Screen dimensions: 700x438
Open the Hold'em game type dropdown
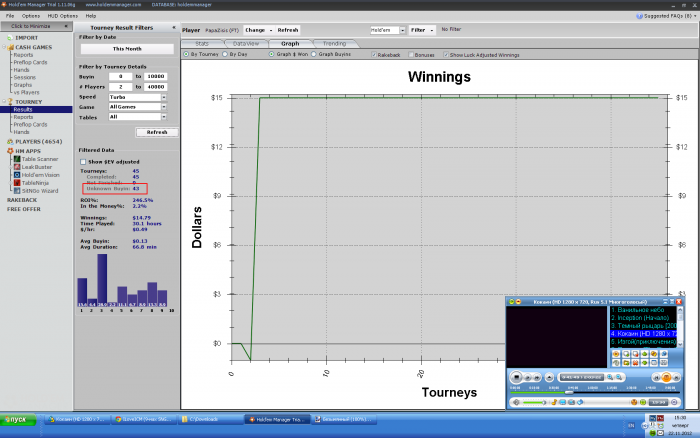(402, 30)
